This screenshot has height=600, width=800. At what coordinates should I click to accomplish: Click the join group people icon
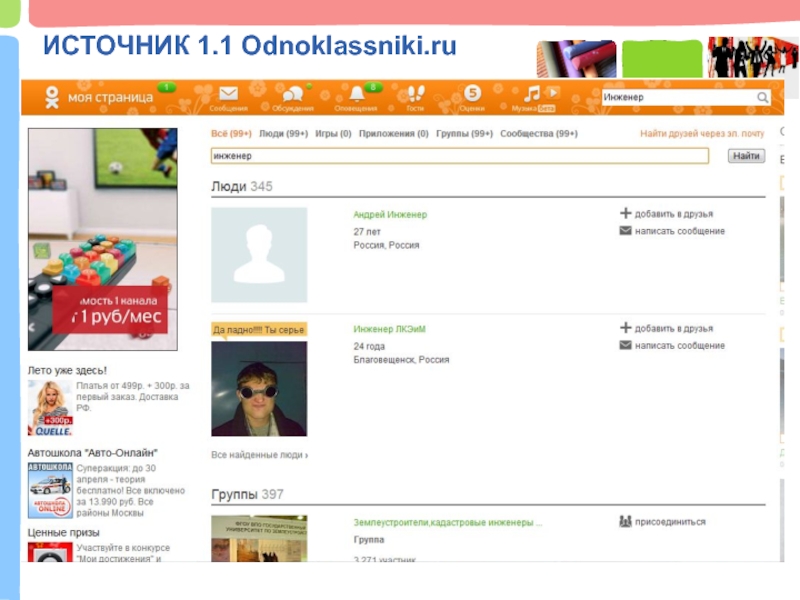626,521
